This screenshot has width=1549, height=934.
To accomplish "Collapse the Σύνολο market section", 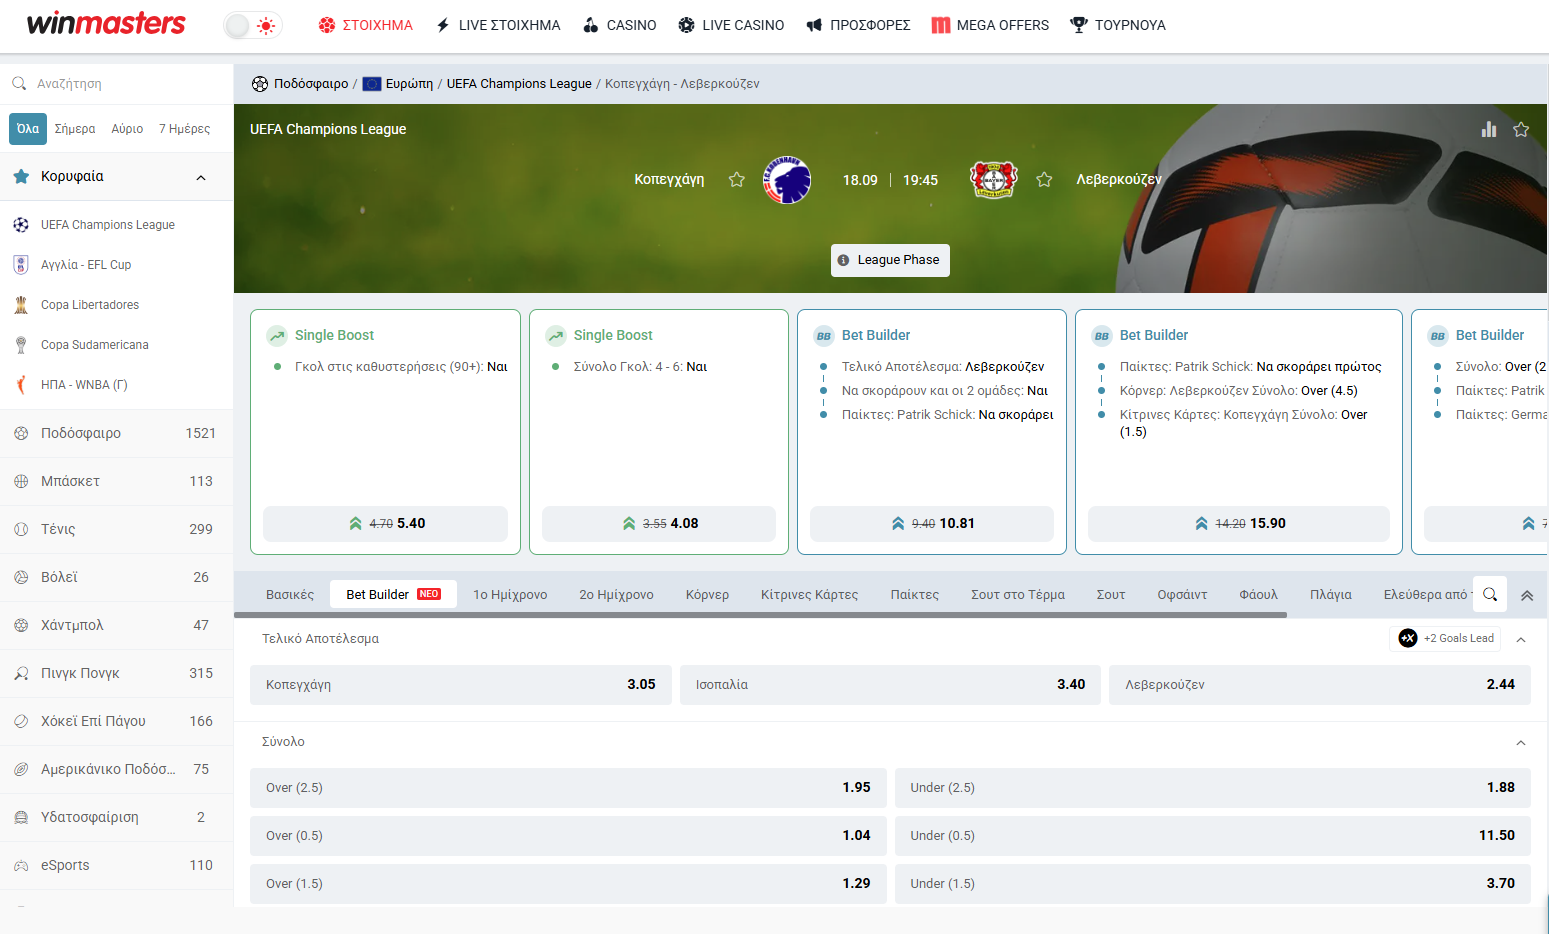I will click(x=1521, y=742).
